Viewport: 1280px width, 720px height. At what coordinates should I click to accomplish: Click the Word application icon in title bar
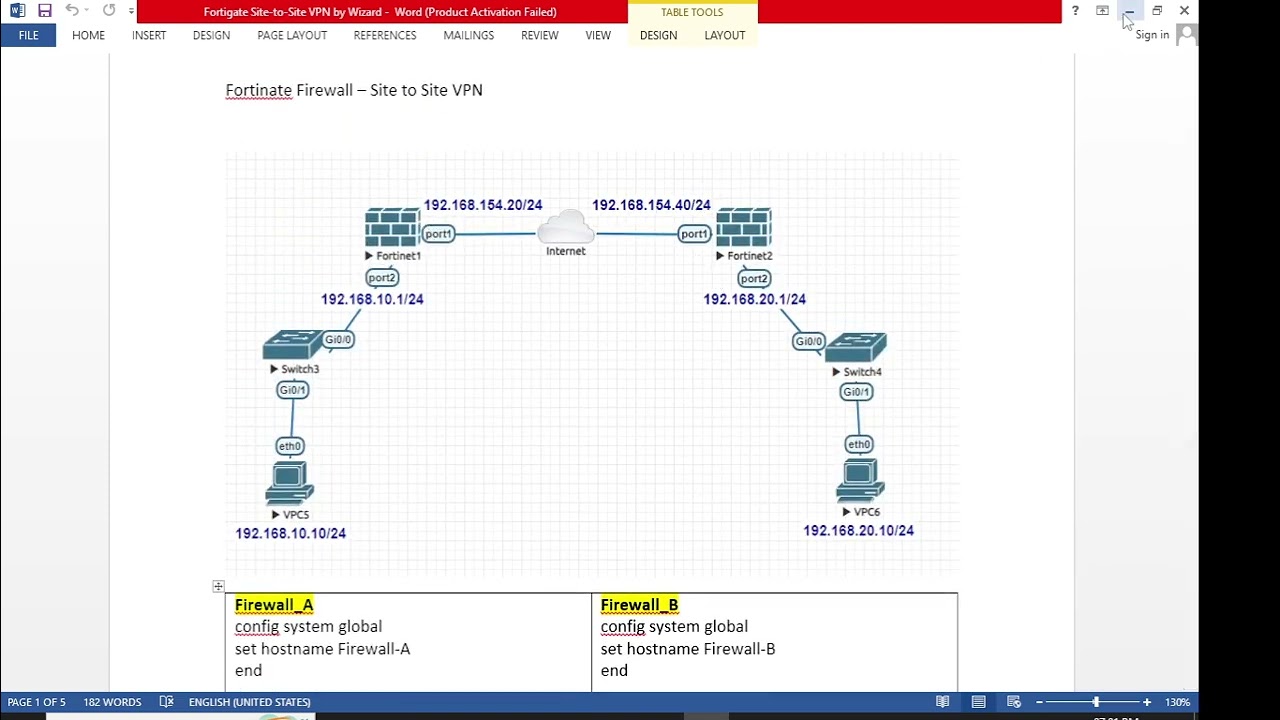(x=17, y=11)
